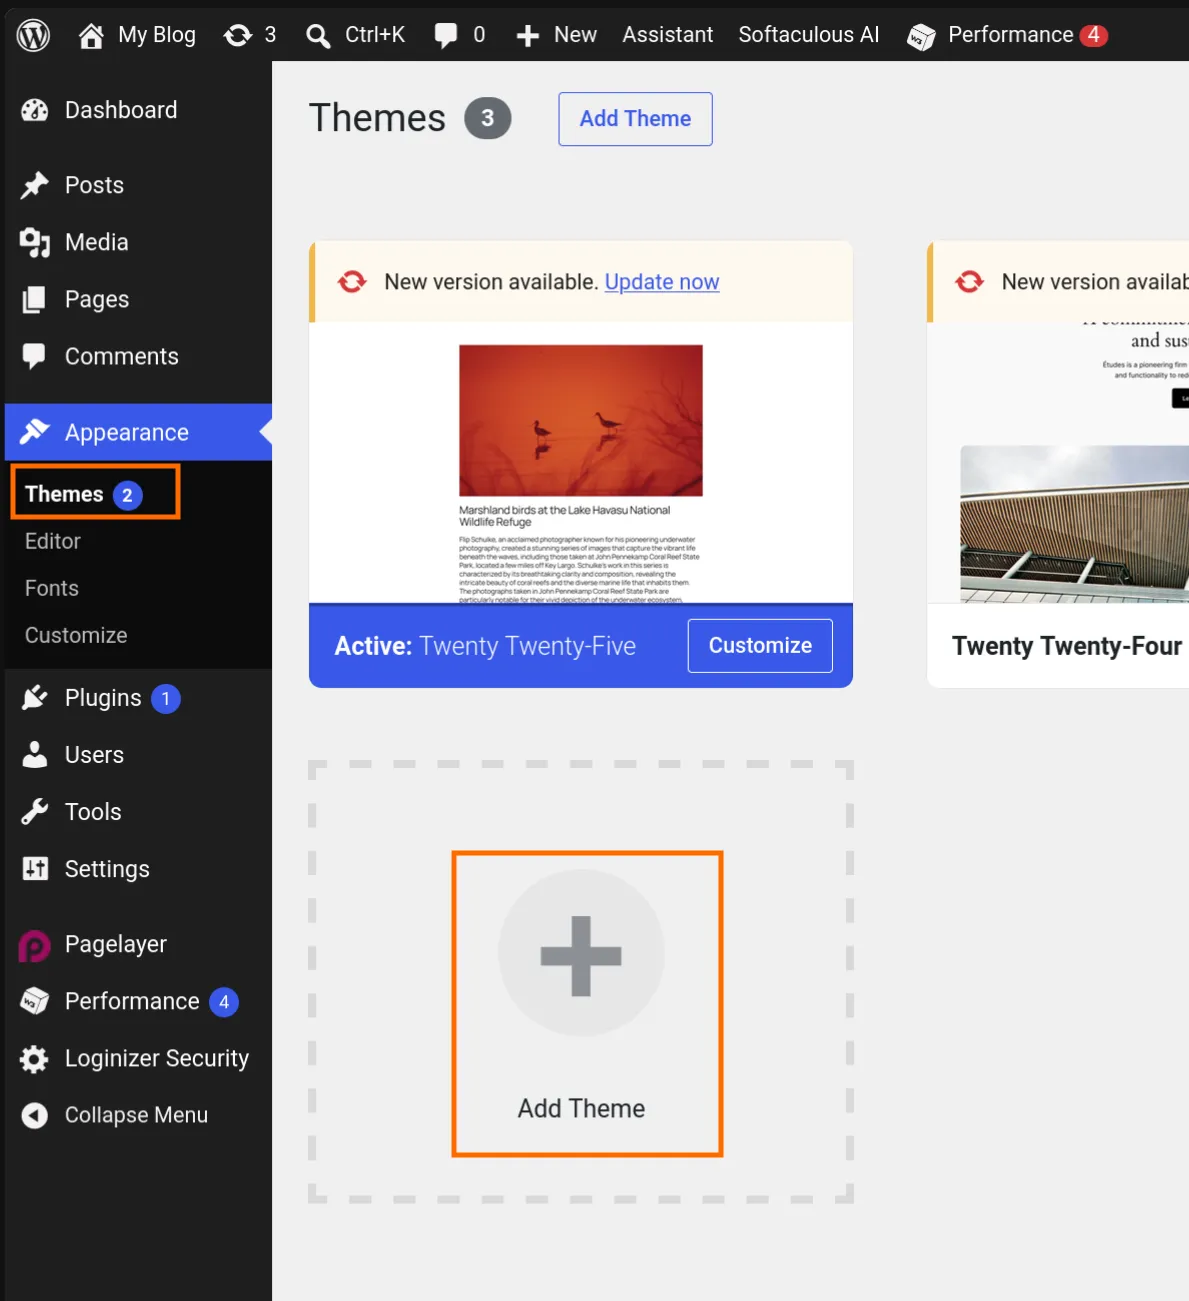Open Customize submenu in the sidebar
Viewport: 1189px width, 1301px height.
click(76, 636)
